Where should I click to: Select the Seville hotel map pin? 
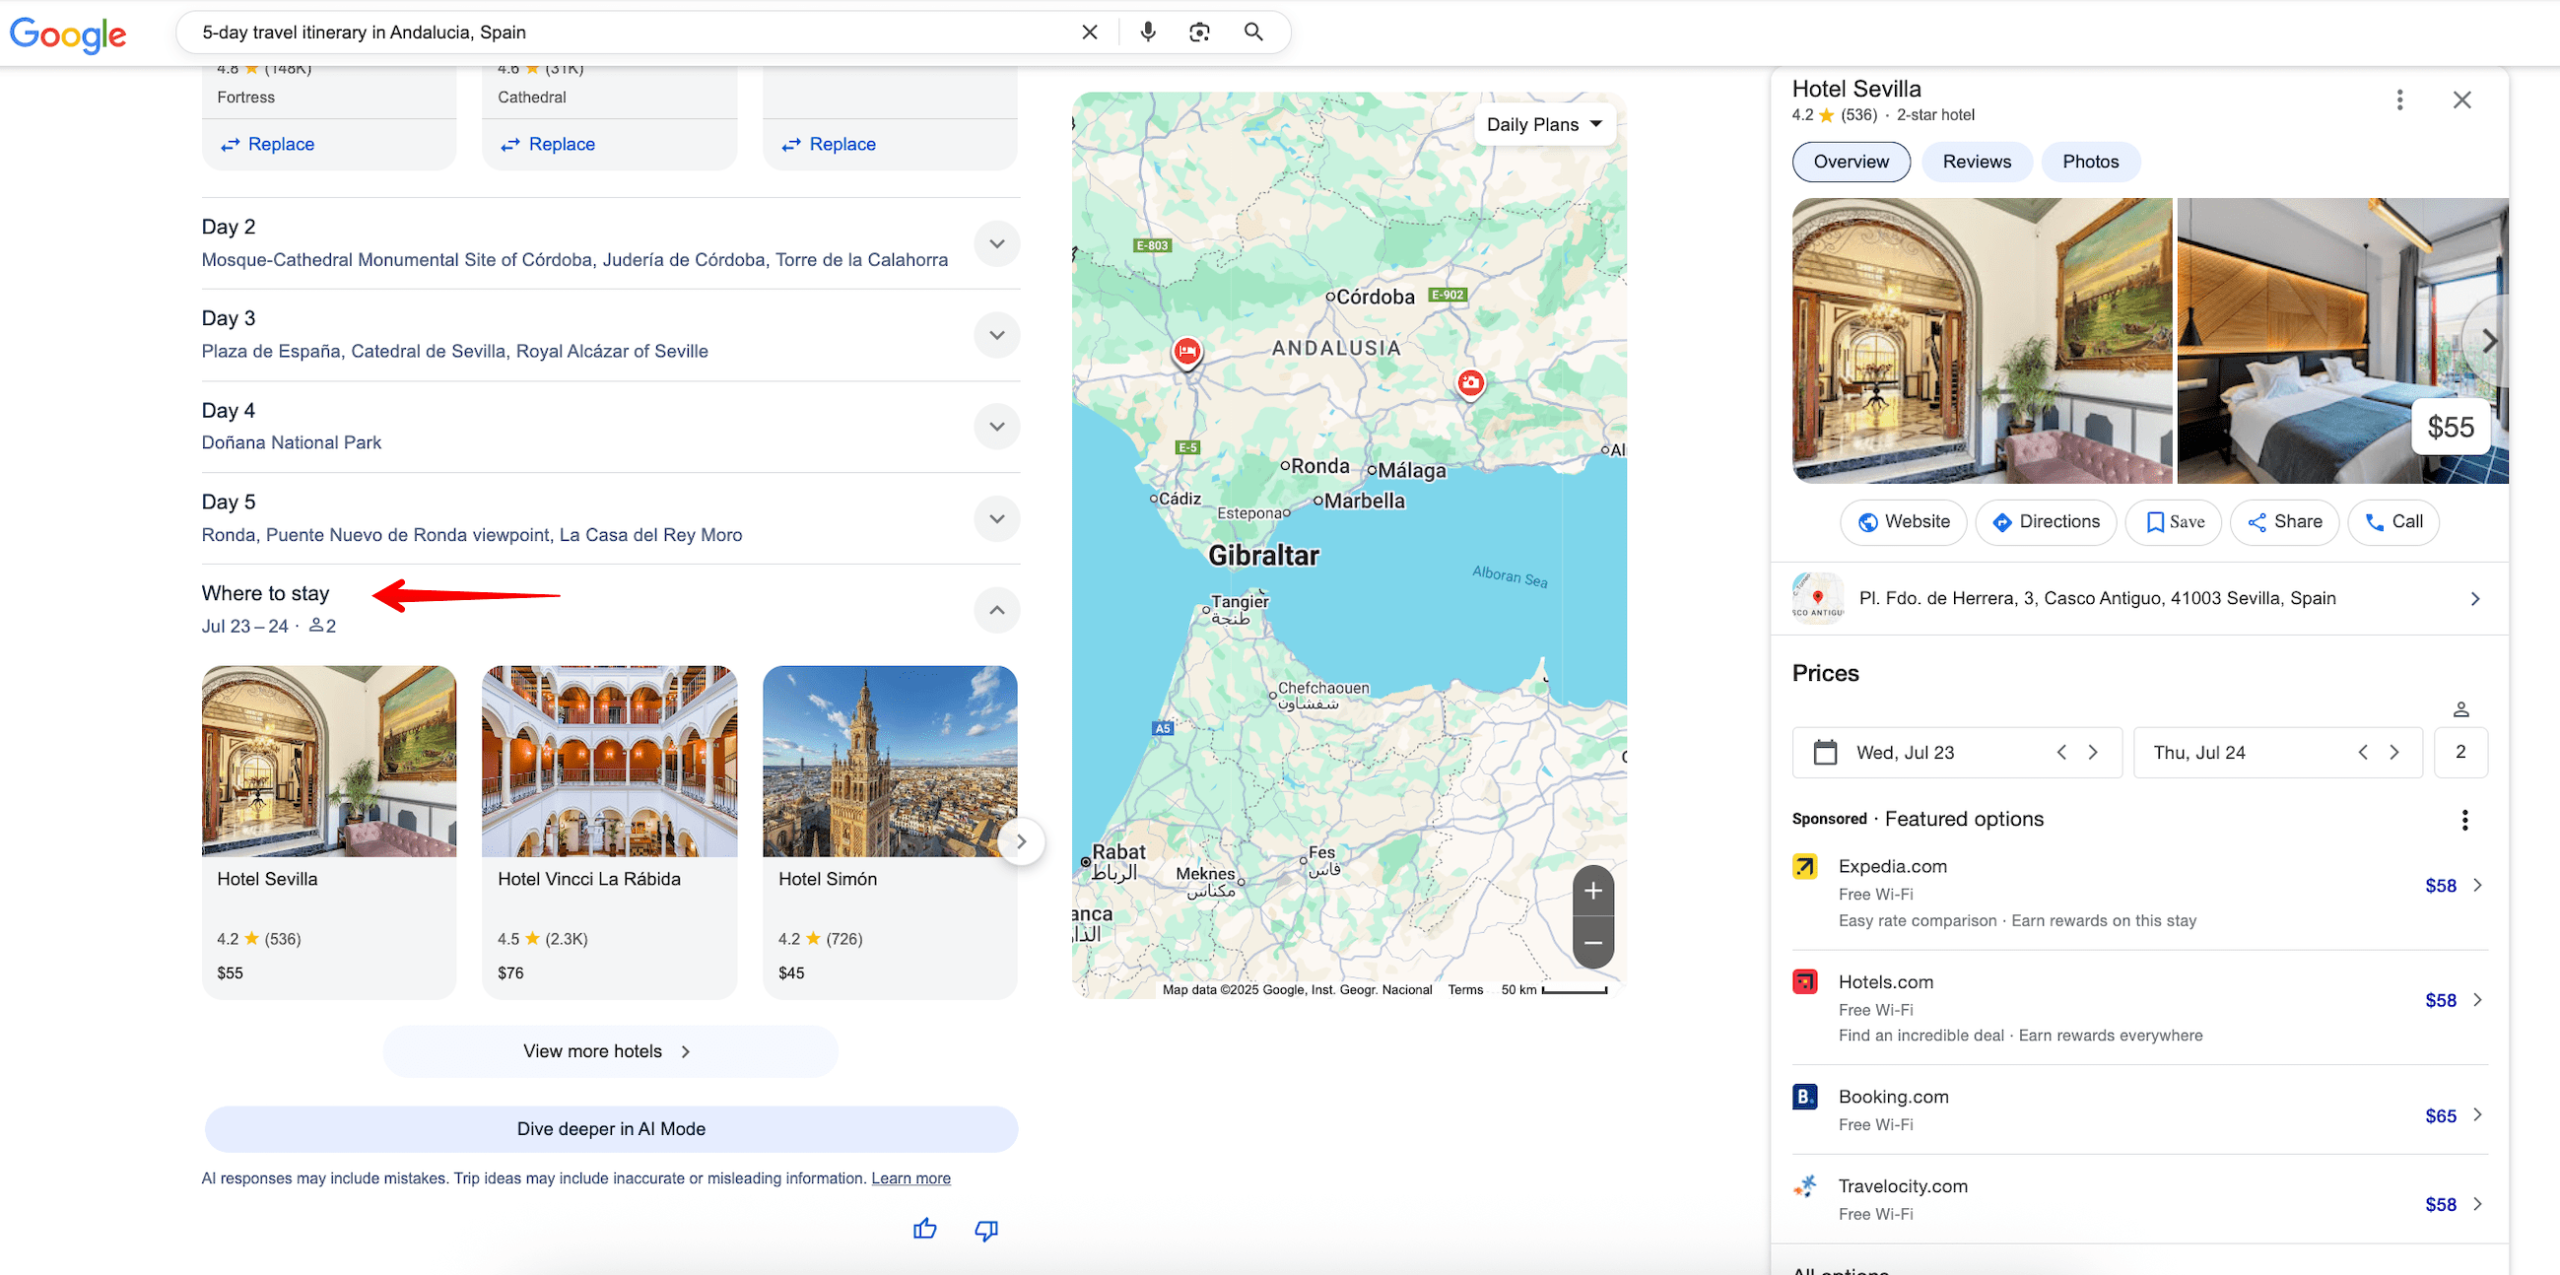(1187, 353)
